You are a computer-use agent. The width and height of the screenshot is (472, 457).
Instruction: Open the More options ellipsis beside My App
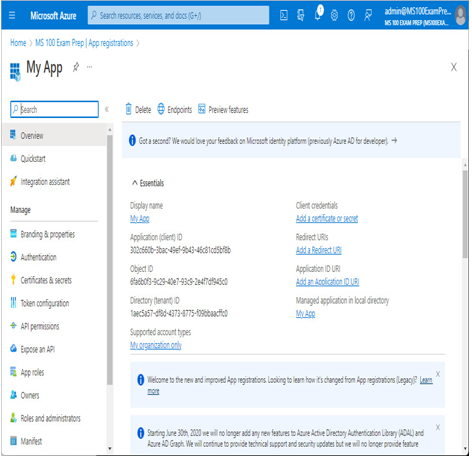(x=89, y=67)
